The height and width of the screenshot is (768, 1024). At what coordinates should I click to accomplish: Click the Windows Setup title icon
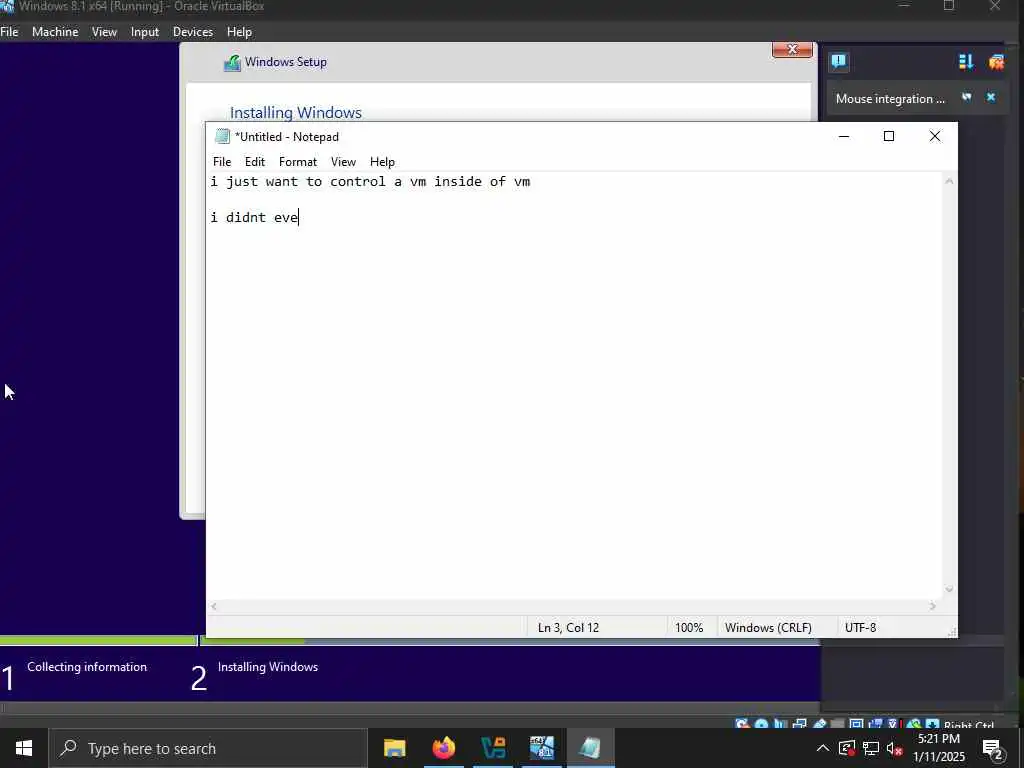coord(232,63)
